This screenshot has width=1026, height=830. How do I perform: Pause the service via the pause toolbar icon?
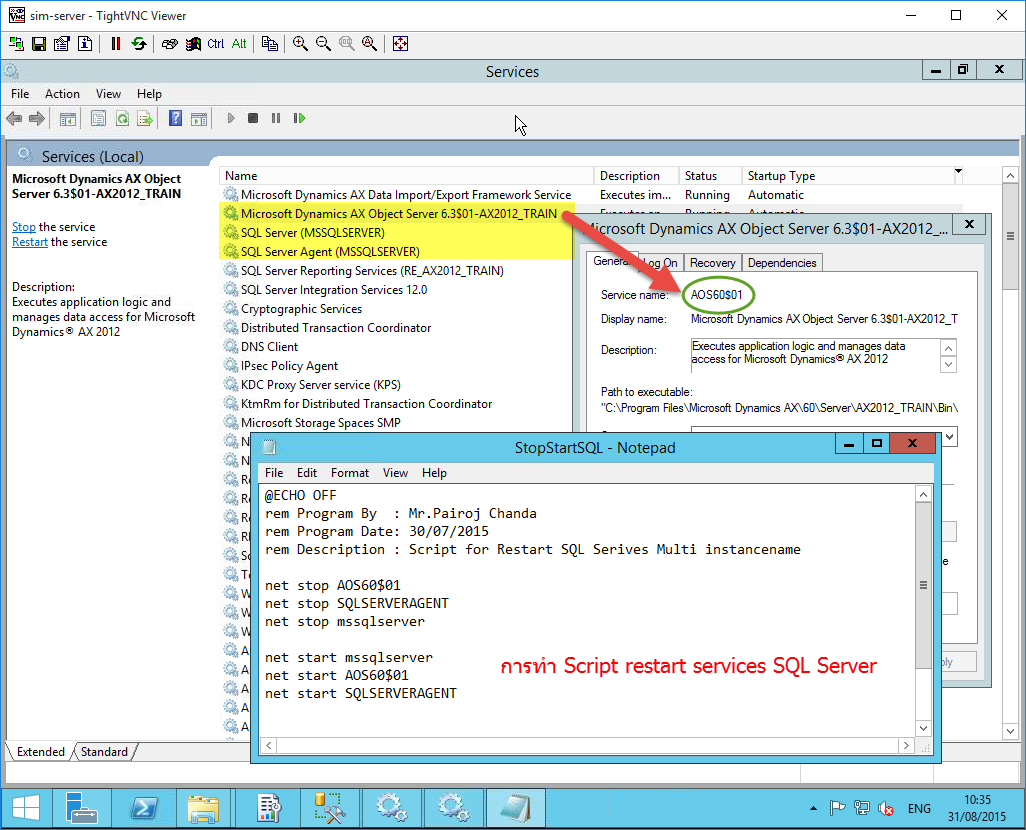[276, 118]
